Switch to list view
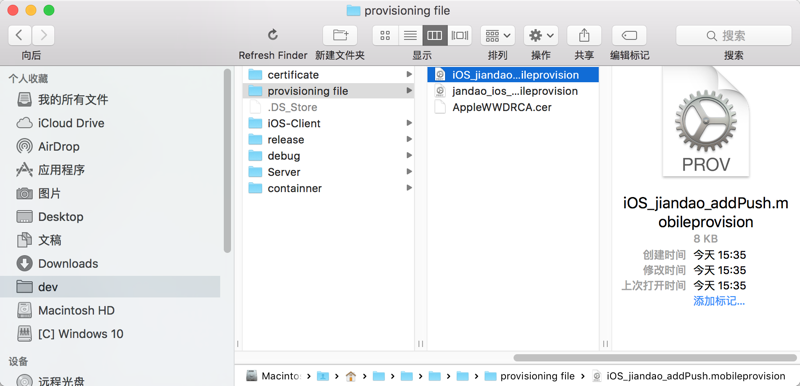800x386 pixels. click(410, 35)
